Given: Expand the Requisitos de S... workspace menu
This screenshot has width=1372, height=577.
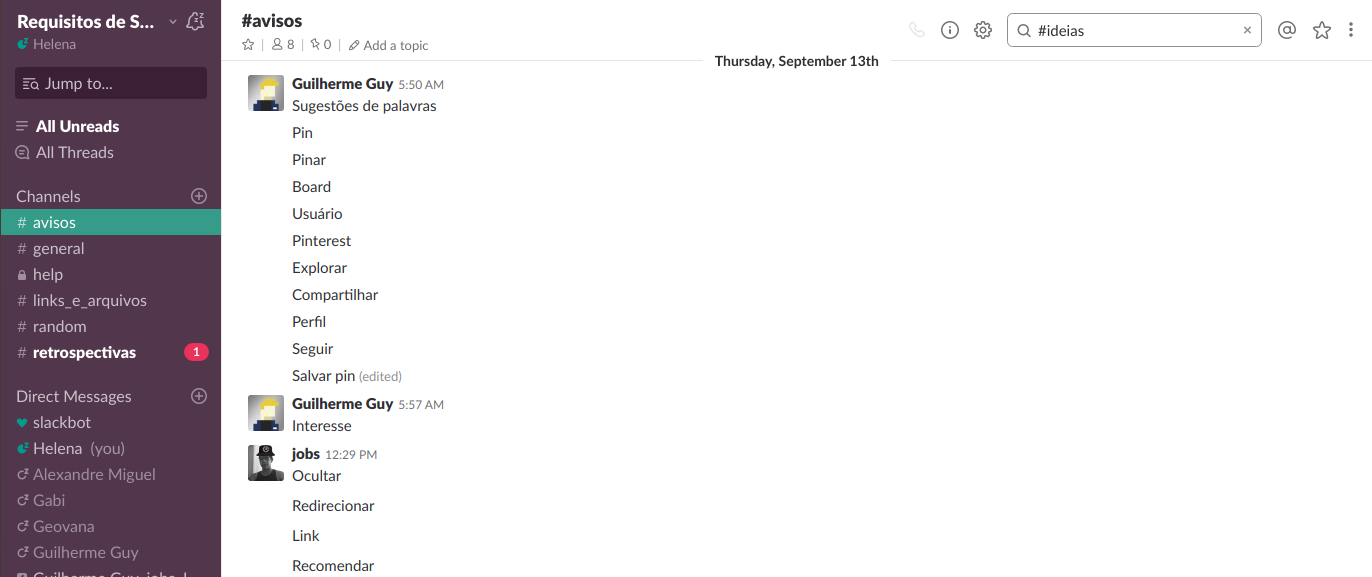Looking at the screenshot, I should 97,21.
